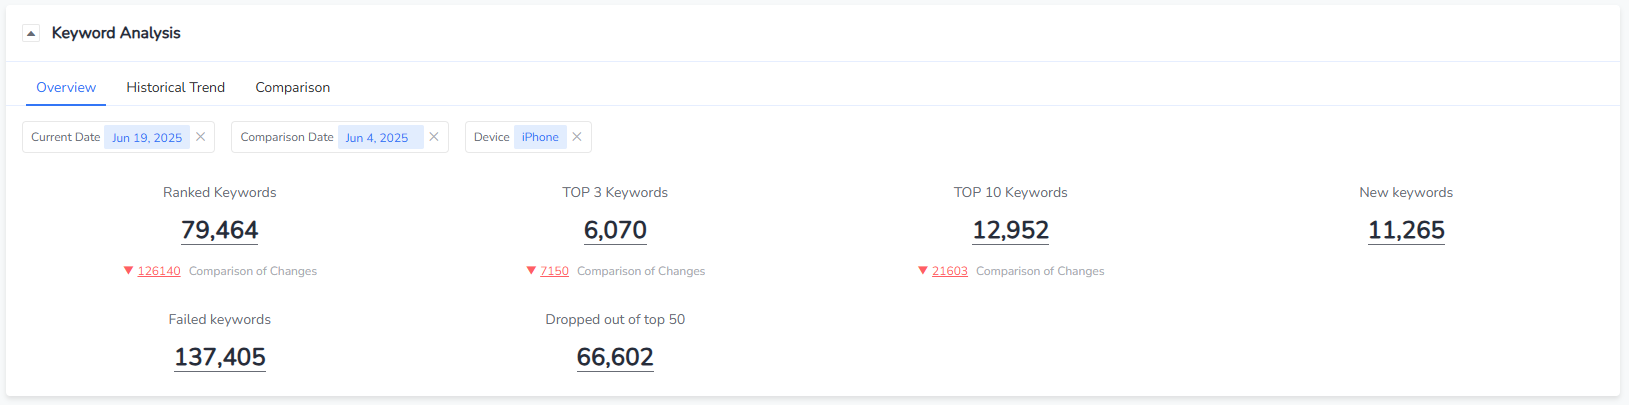
Task: Click the 21603 comparison change link
Action: 949,271
